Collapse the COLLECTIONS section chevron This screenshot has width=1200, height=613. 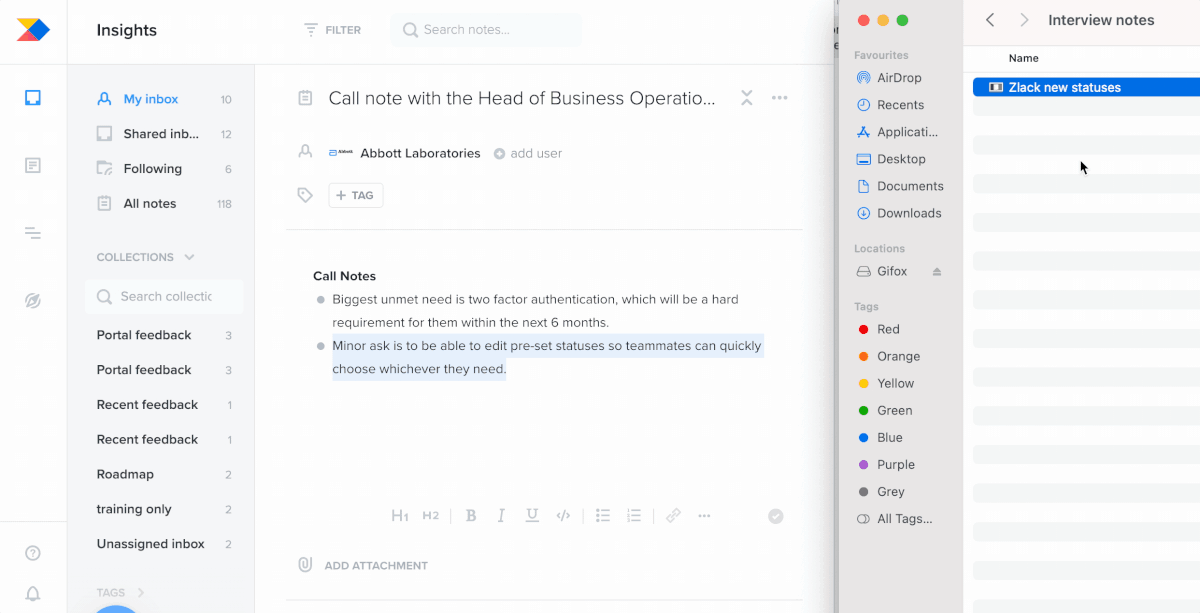(189, 257)
